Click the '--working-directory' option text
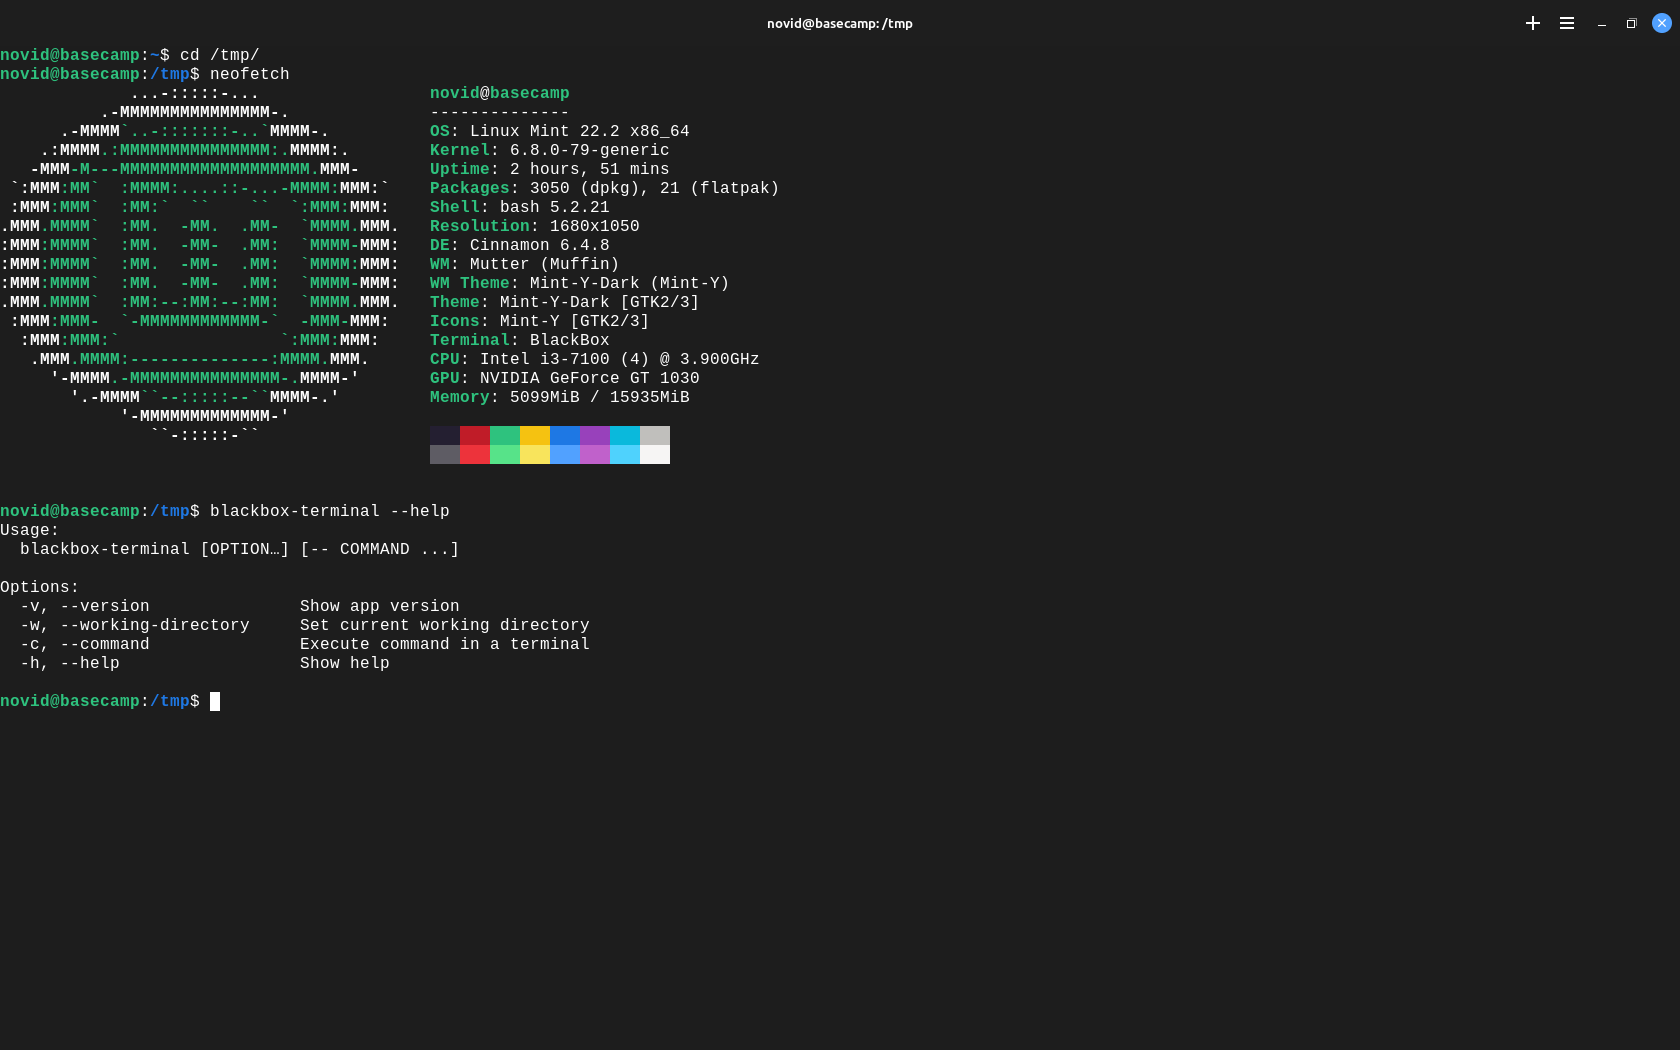 pos(155,625)
